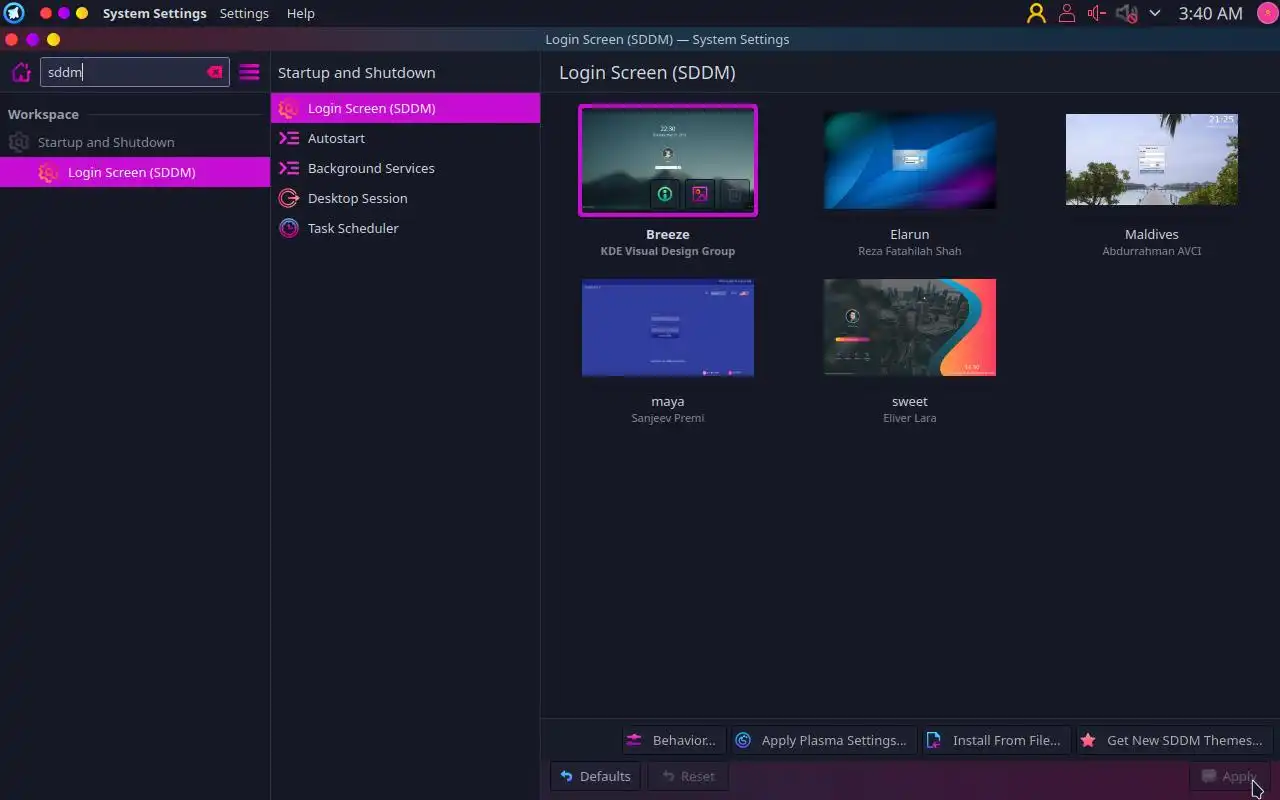Select the maya theme thumbnail
The height and width of the screenshot is (800, 1280).
(x=668, y=328)
